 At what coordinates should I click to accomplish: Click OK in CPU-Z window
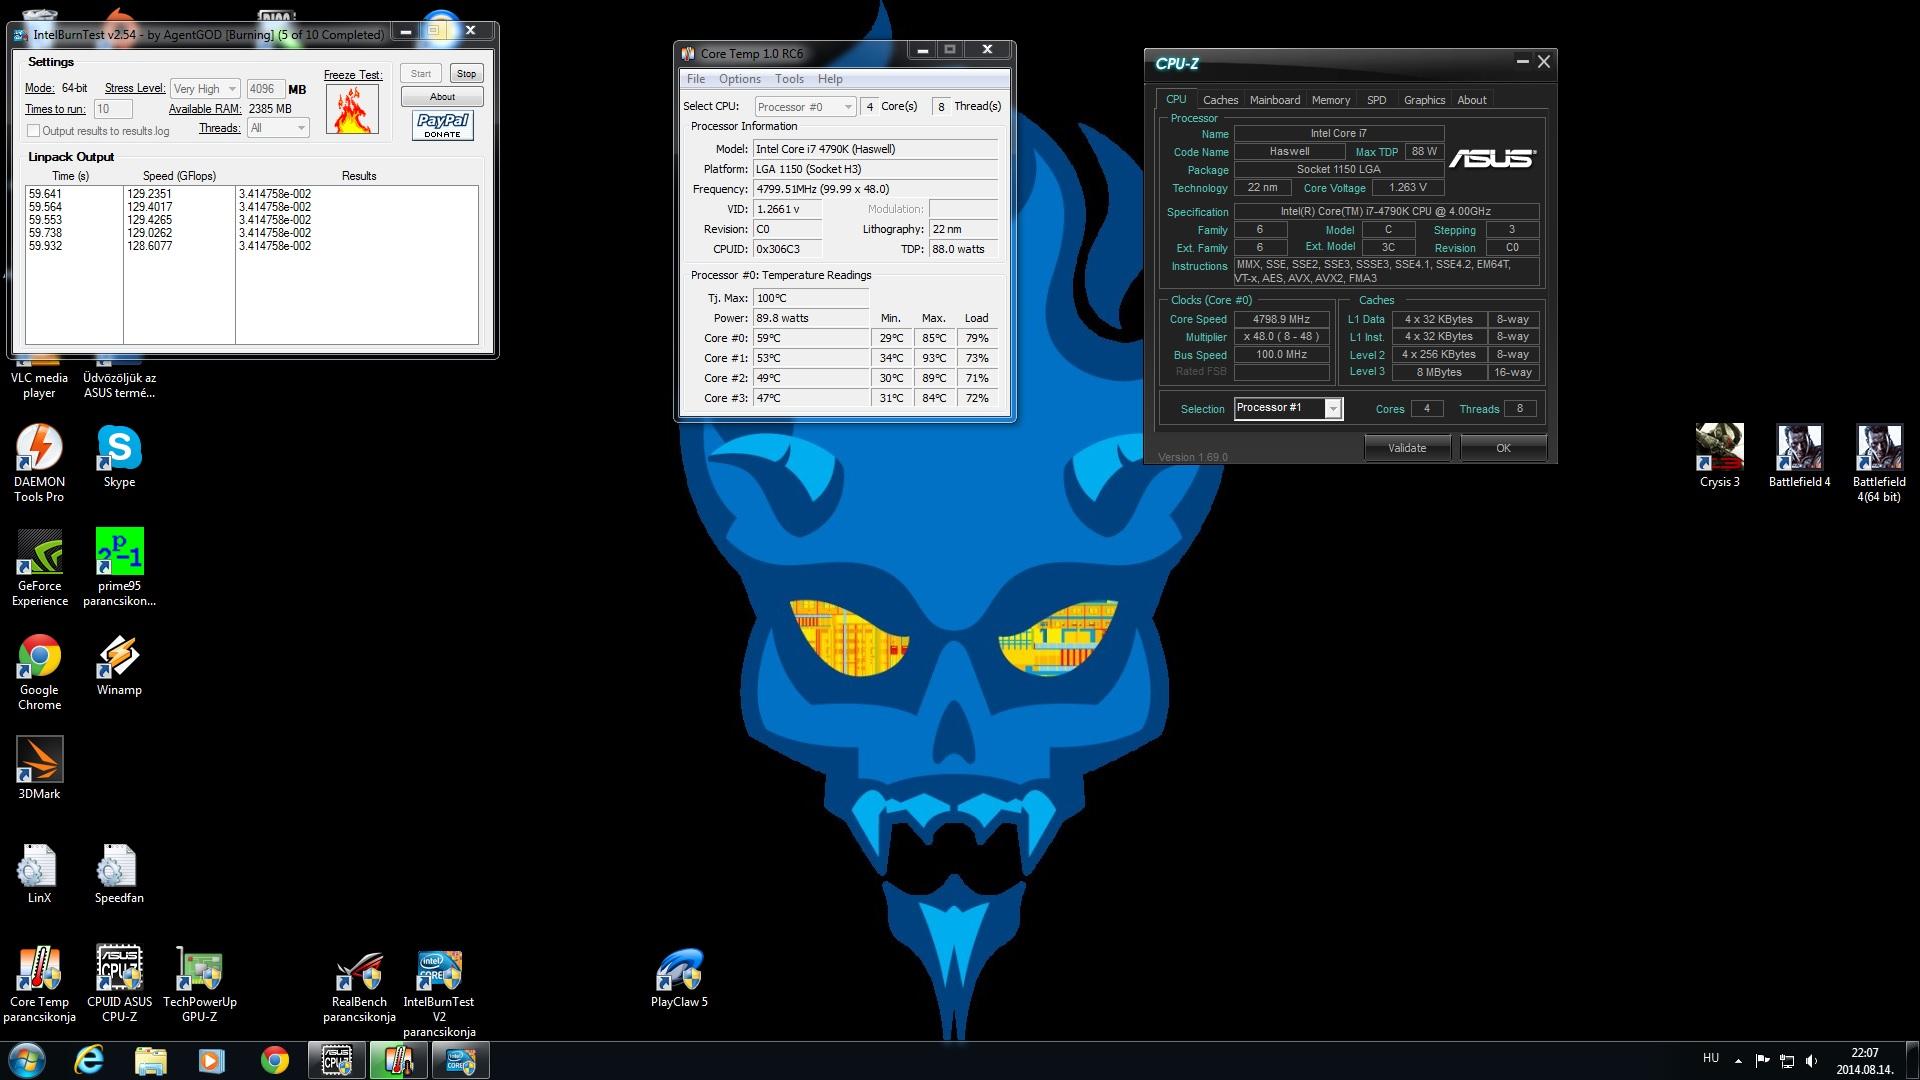[1503, 448]
